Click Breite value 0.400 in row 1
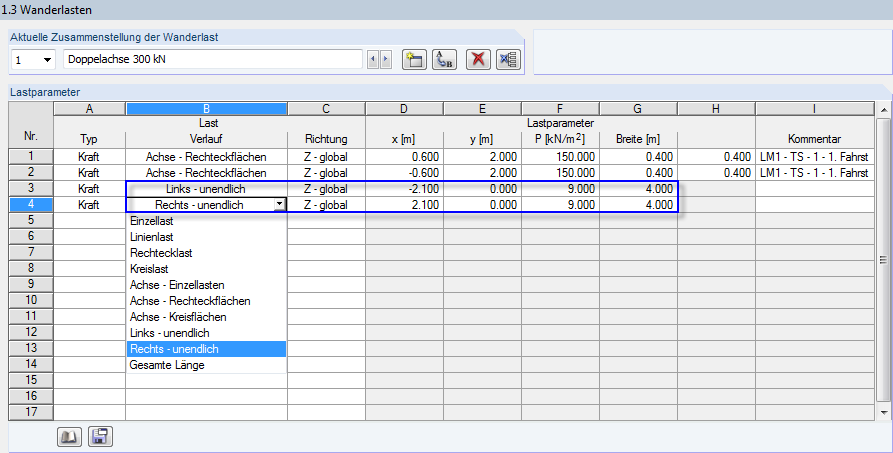Viewport: 893px width, 453px height. (638, 157)
